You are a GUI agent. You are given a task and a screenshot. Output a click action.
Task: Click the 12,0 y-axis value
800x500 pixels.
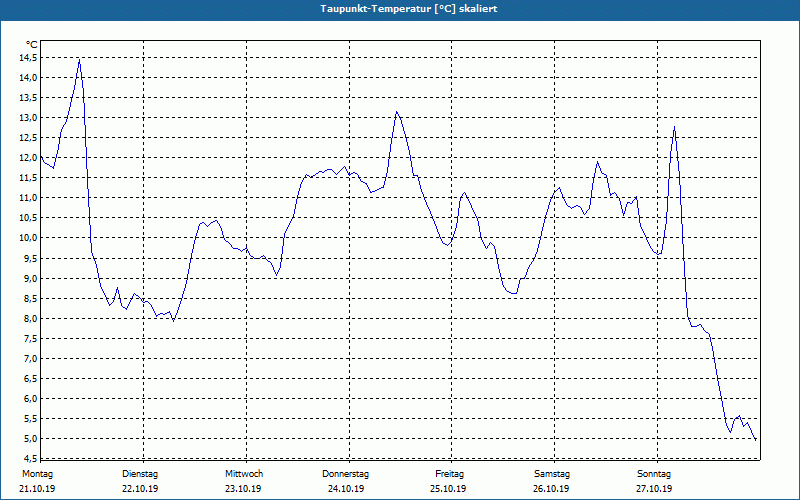[29, 158]
